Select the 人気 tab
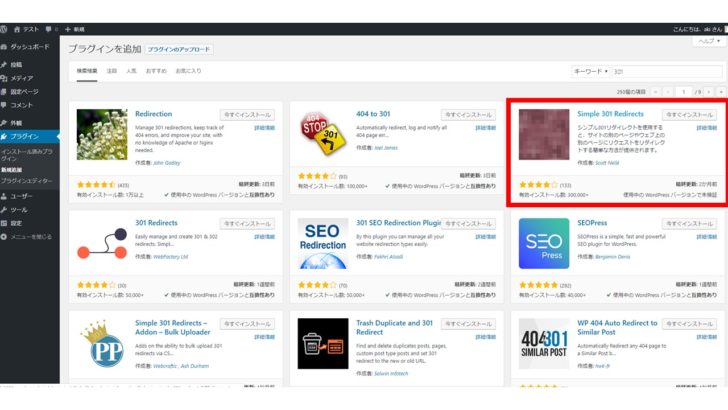Viewport: 728px width, 410px height. tap(131, 71)
